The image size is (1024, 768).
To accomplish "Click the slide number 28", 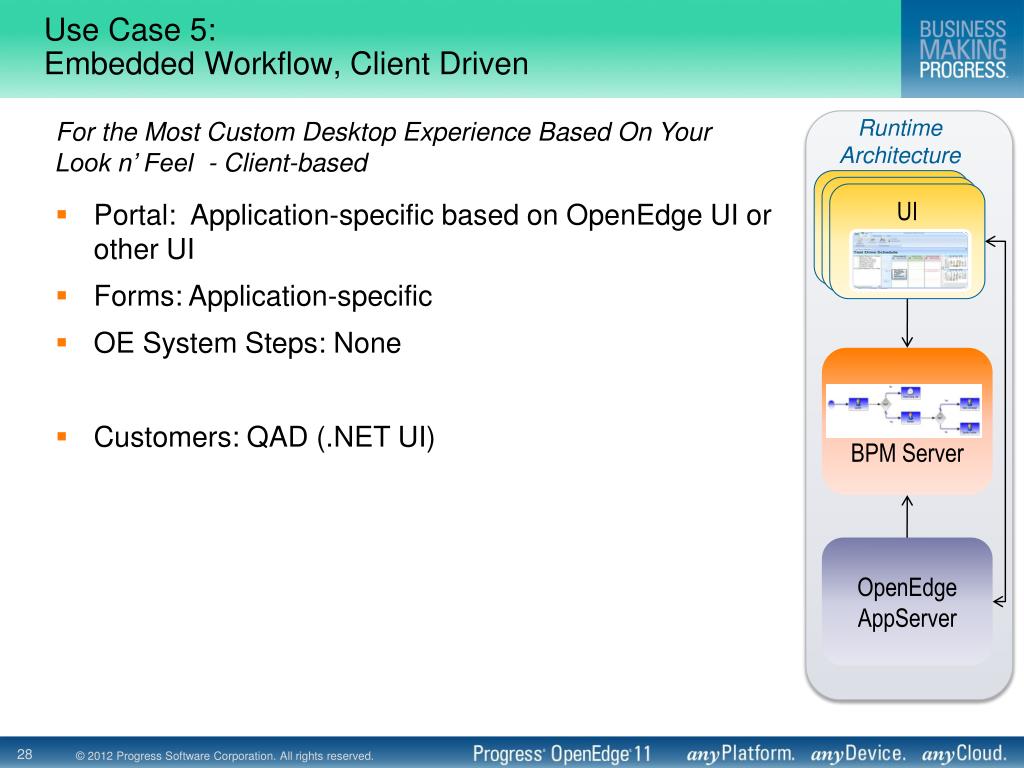I will tap(25, 754).
